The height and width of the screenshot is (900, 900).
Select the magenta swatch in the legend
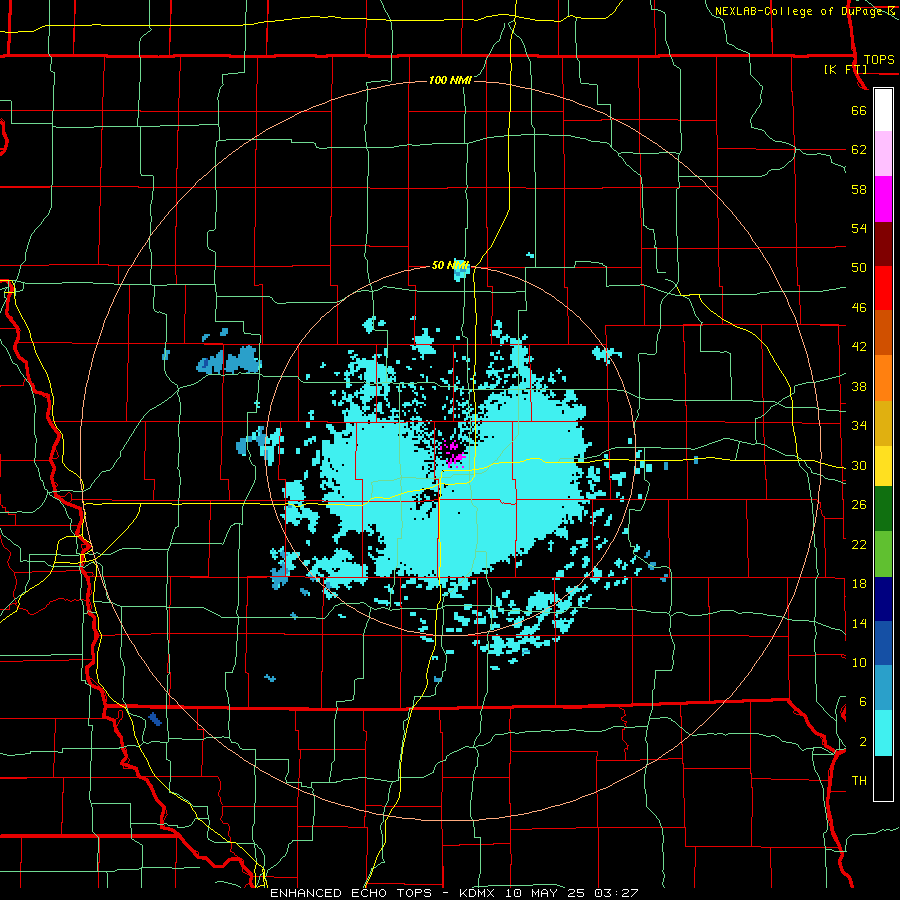click(883, 199)
